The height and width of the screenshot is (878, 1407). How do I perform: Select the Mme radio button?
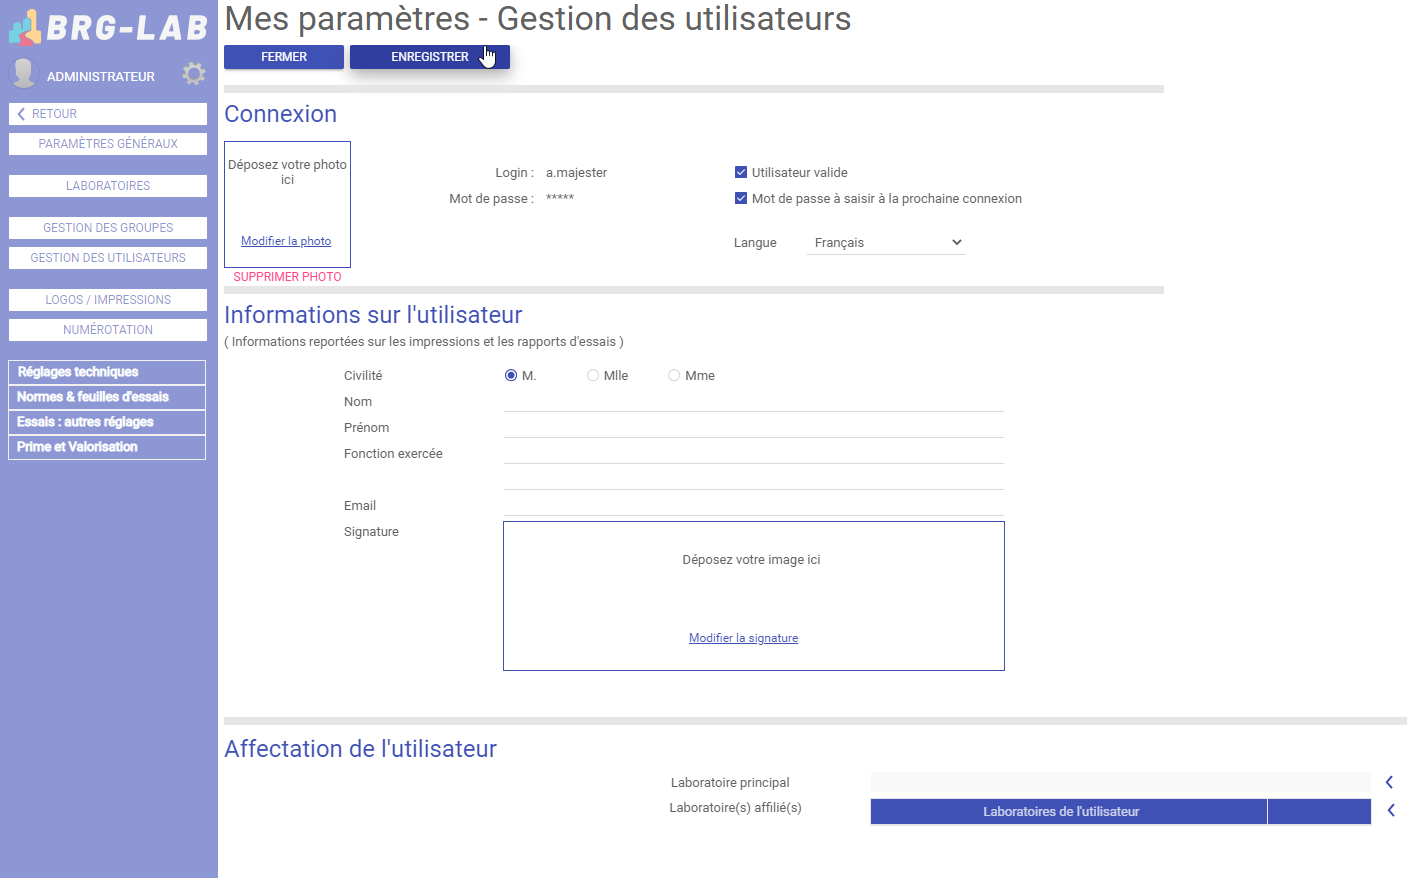(x=674, y=375)
